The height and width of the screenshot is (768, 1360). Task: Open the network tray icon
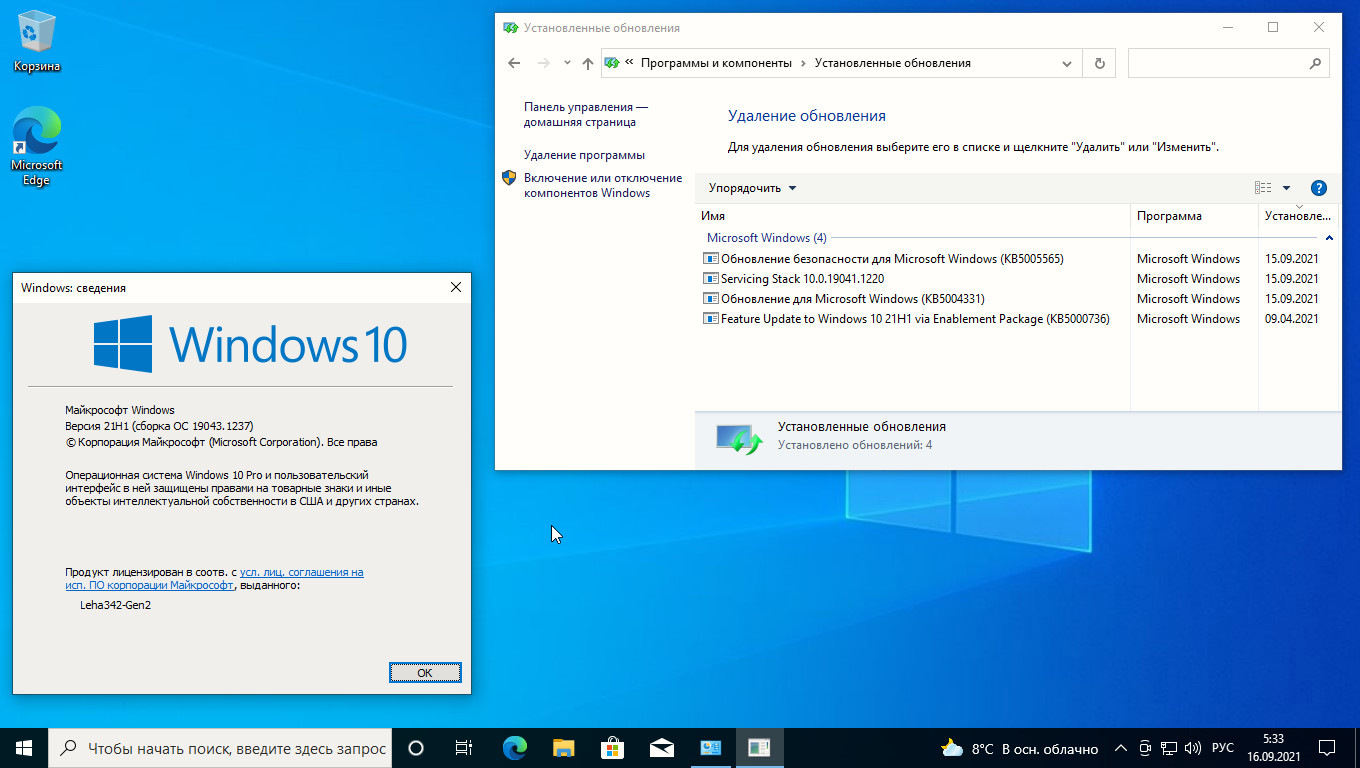pos(1168,748)
